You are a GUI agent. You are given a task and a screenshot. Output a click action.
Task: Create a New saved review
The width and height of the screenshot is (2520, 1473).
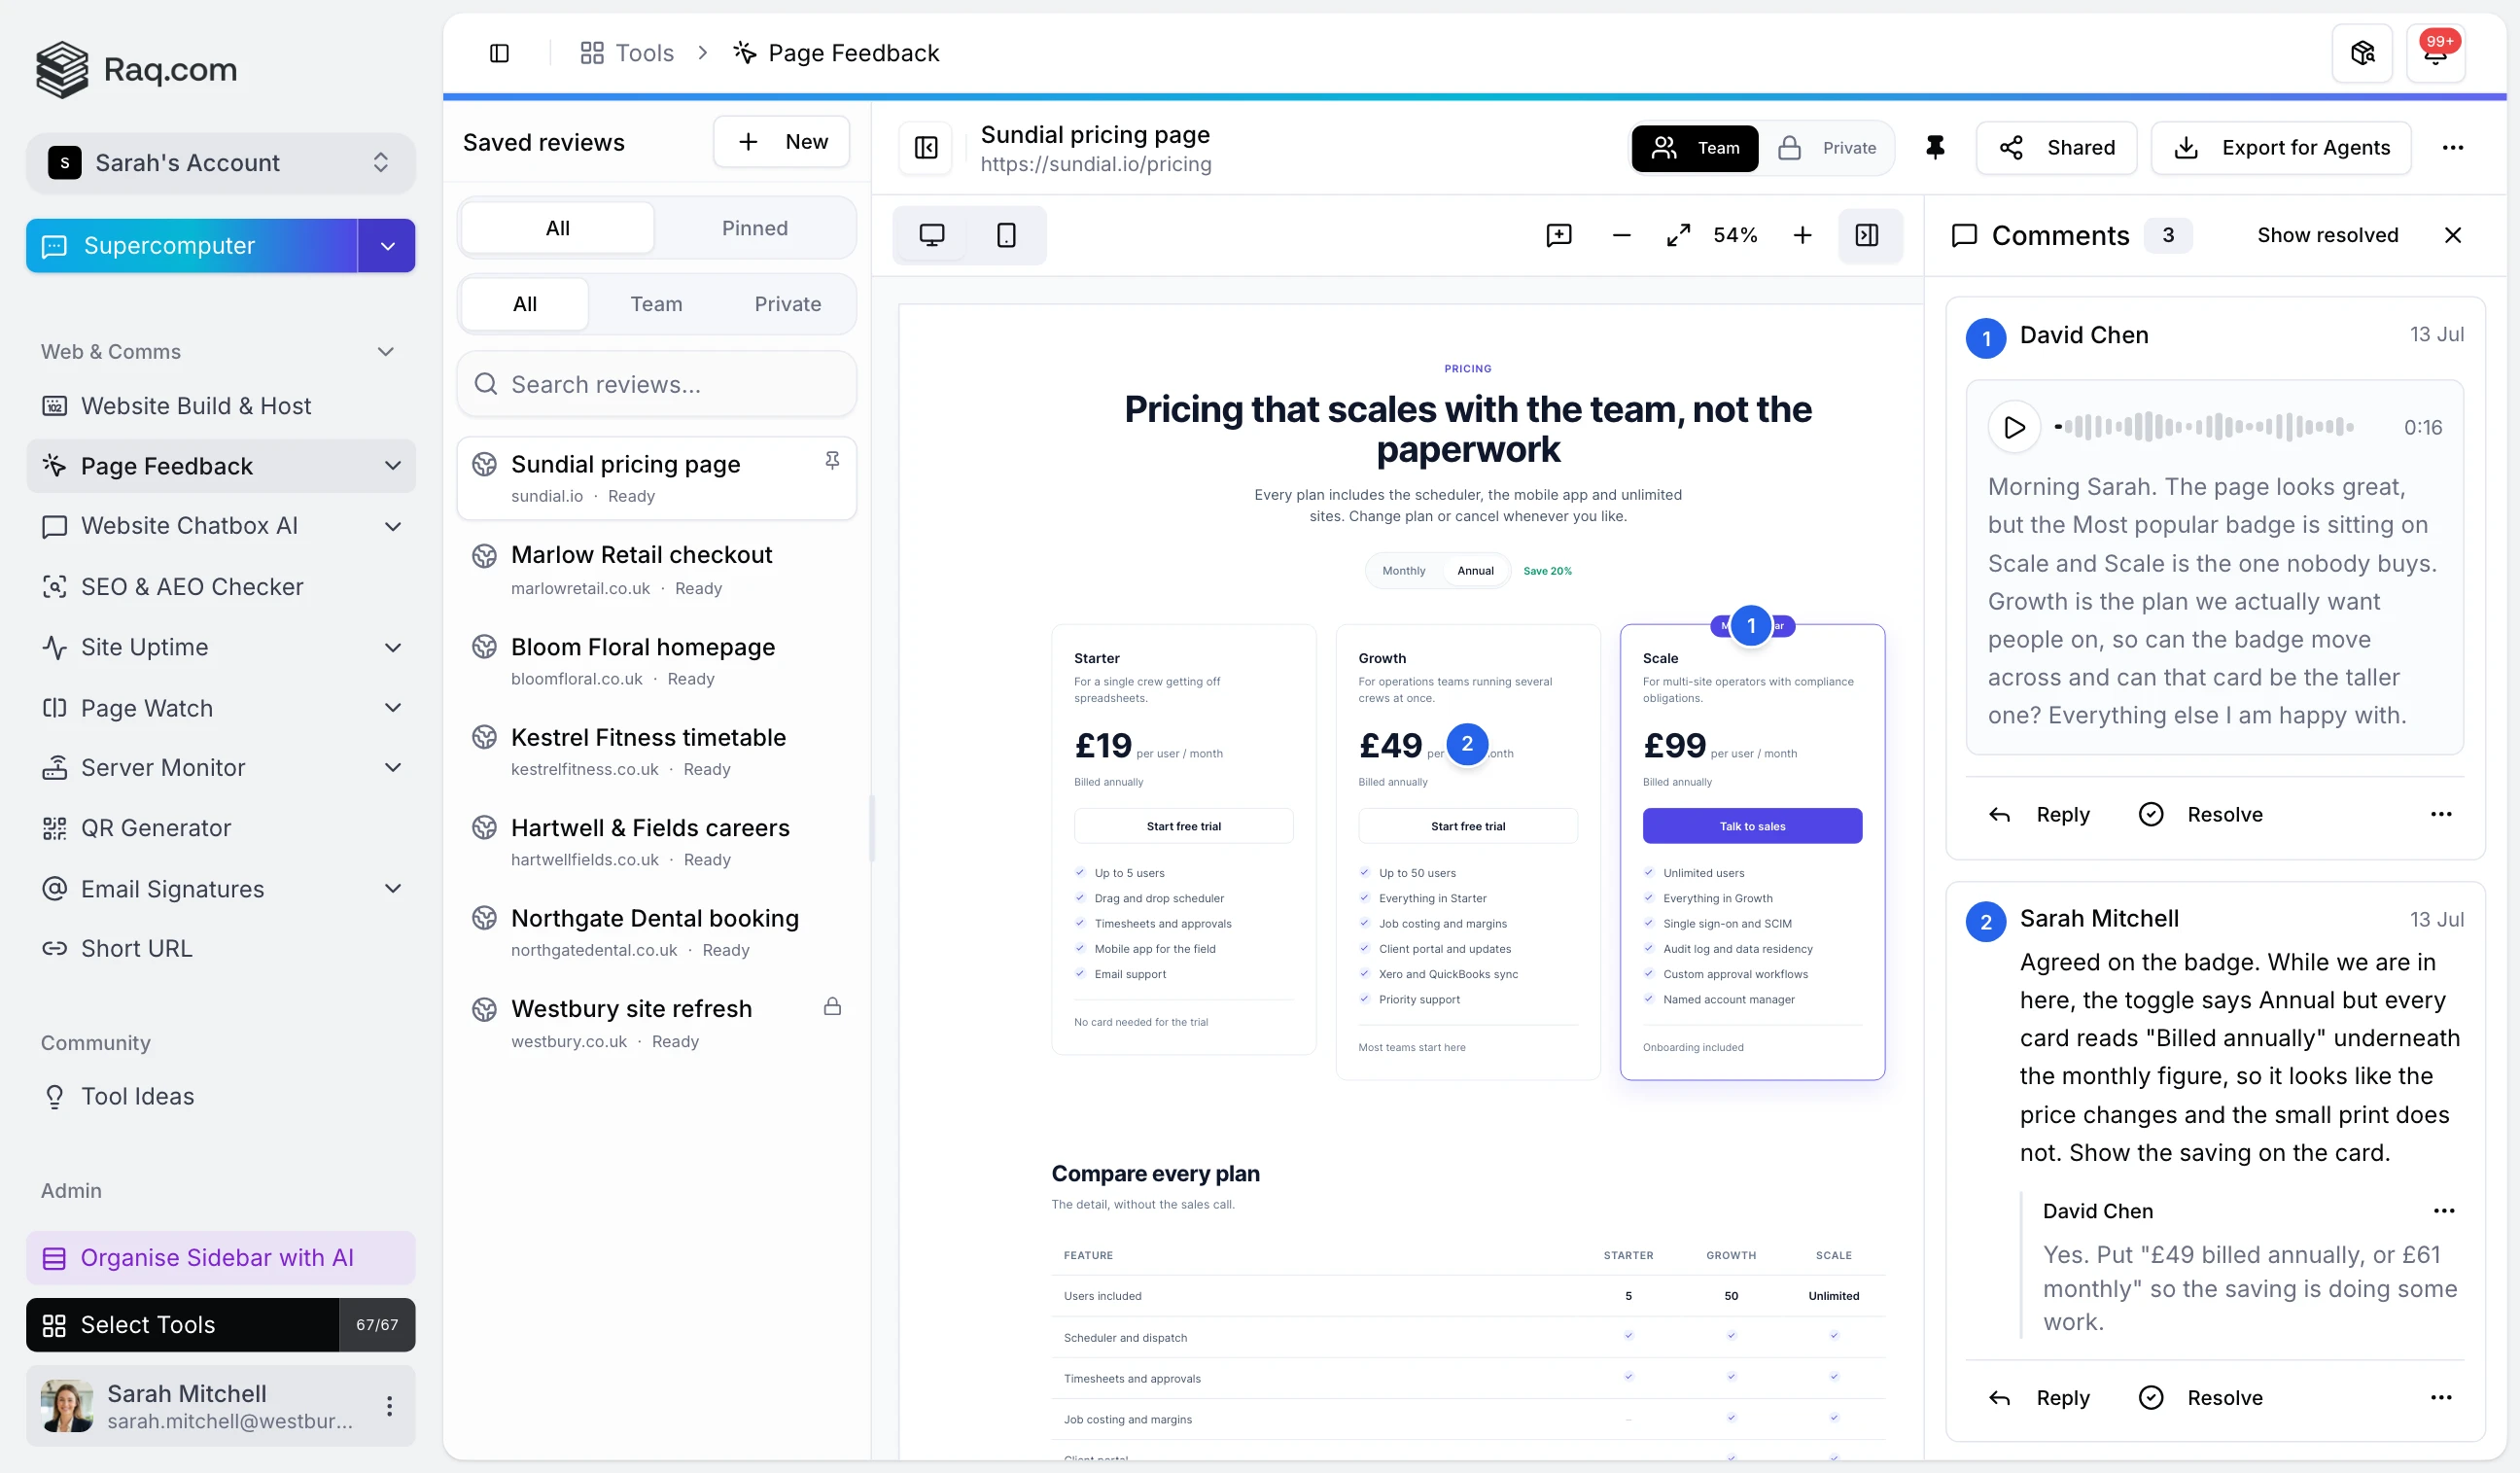click(781, 142)
